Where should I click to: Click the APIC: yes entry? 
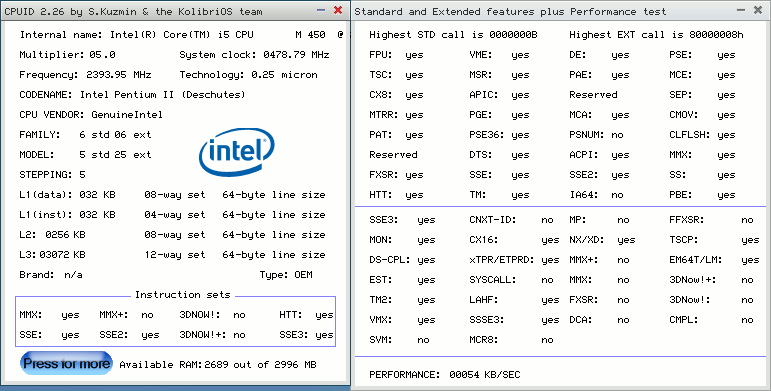[499, 94]
